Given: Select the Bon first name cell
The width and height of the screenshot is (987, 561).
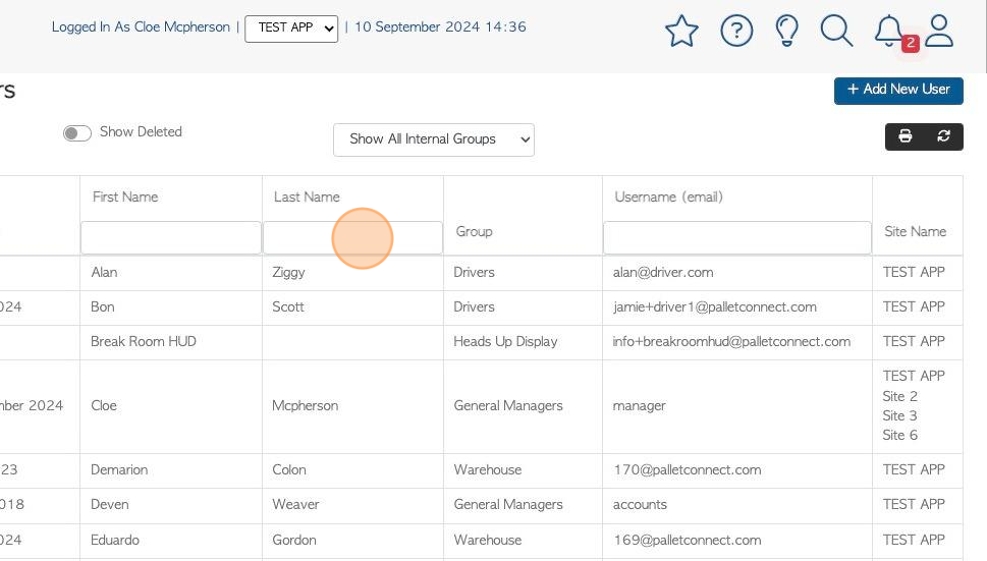Looking at the screenshot, I should [103, 307].
